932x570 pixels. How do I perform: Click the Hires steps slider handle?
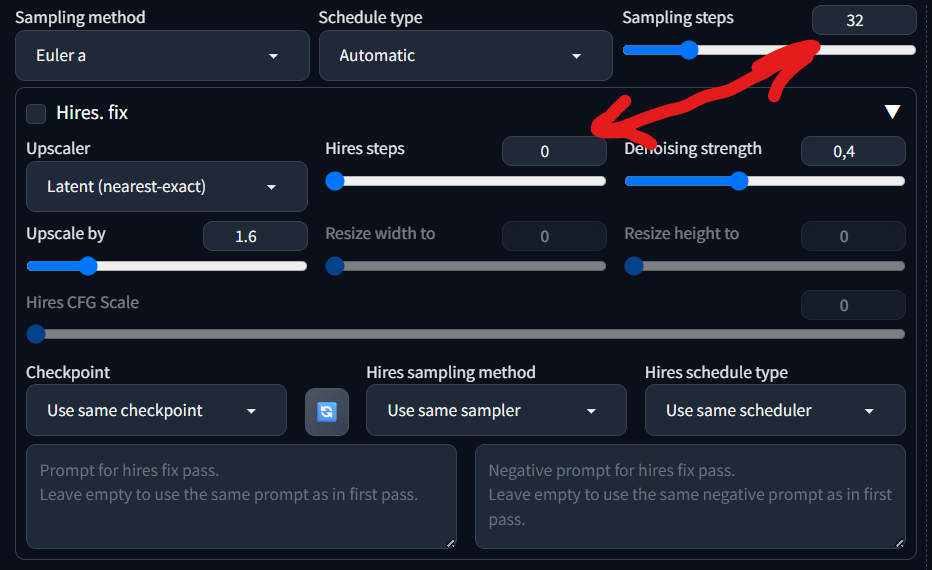tap(335, 181)
